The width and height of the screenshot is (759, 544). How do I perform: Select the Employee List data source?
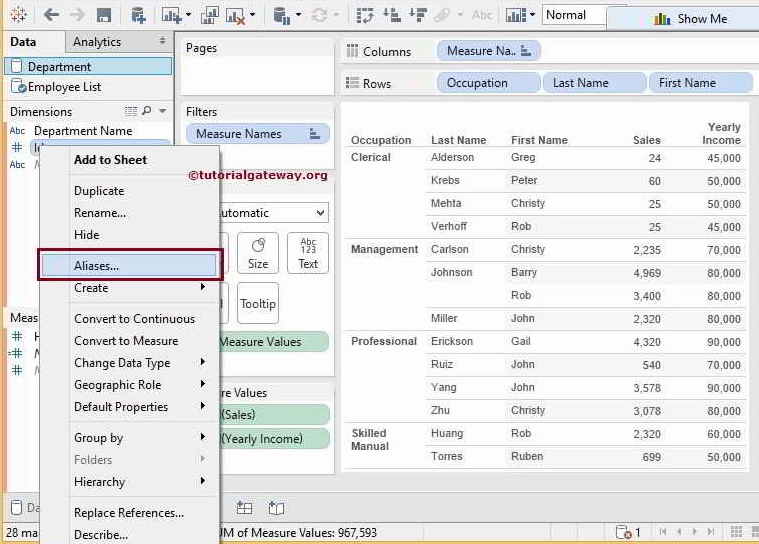coord(88,87)
